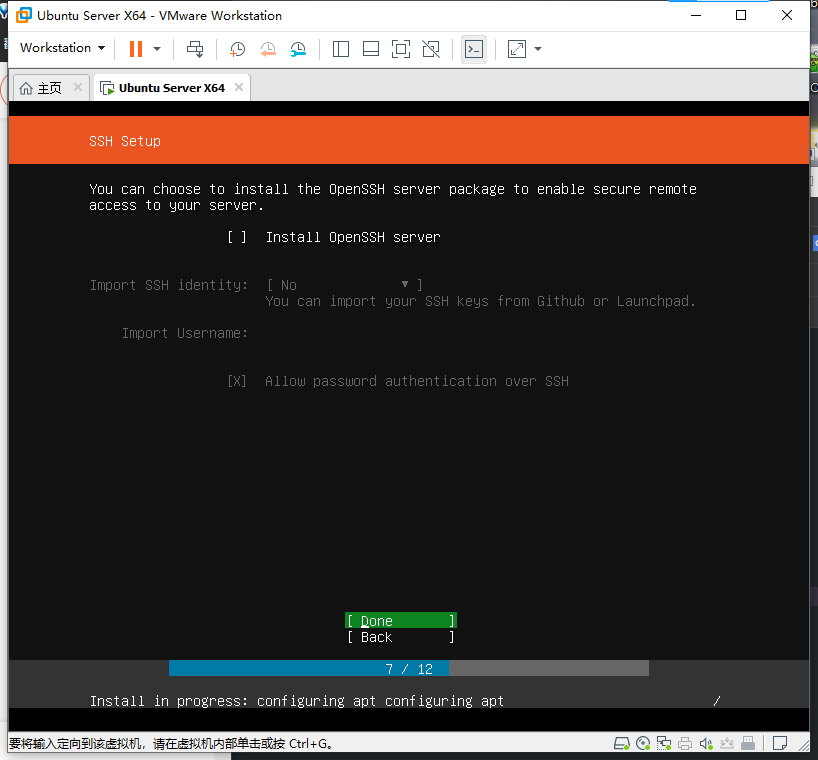Screen dimensions: 818x760
Task: Click the VMware Workstation title bar icon
Action: coord(23,16)
